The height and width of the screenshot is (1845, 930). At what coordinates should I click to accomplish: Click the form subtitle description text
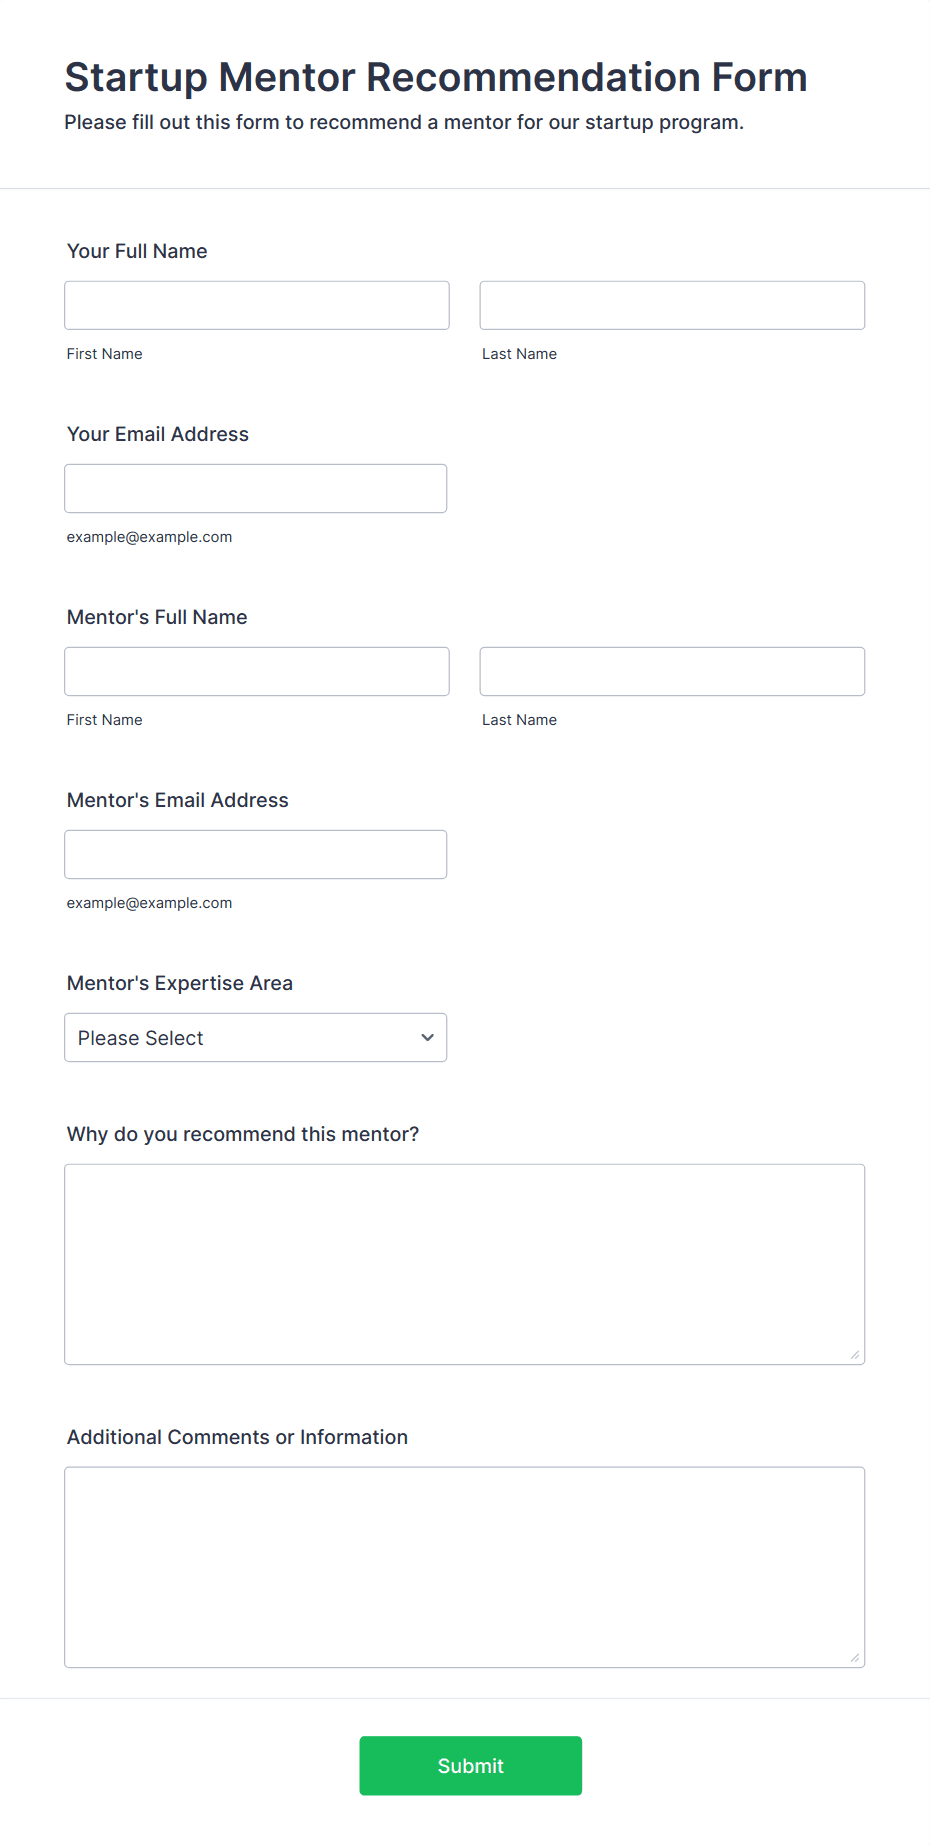[x=404, y=122]
